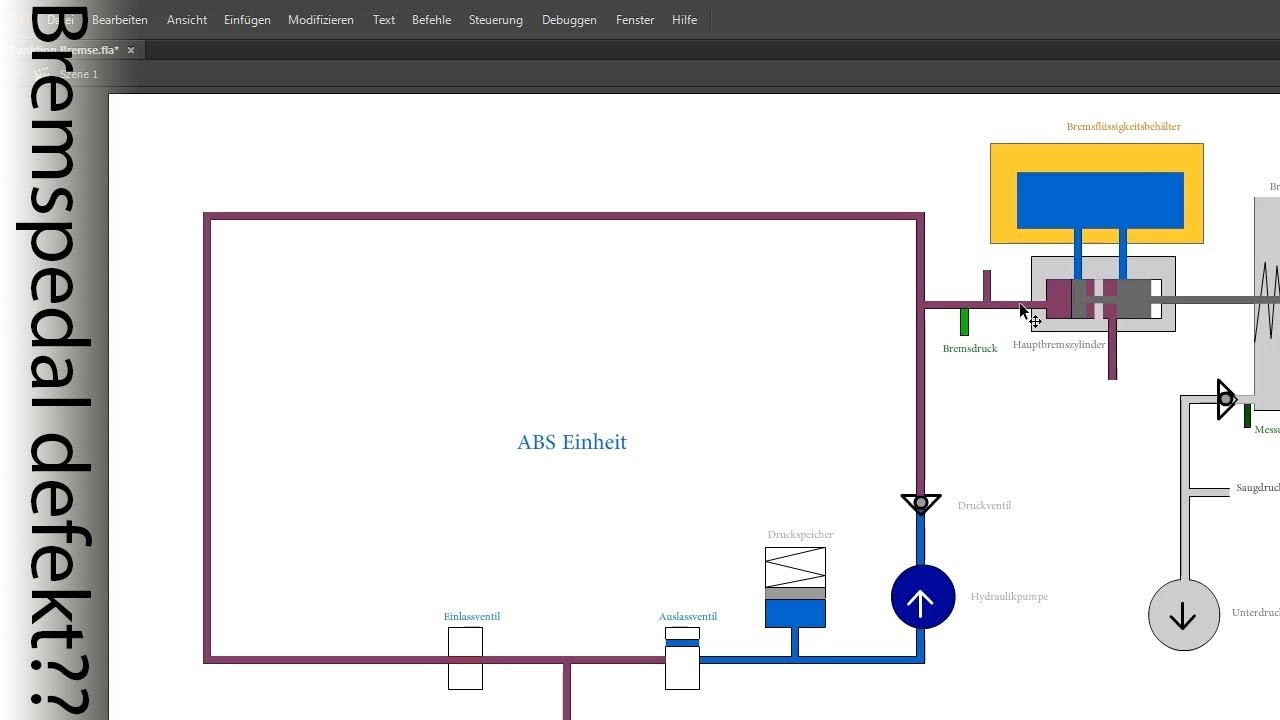Select the Hauptbremszylinder cylinder graphic
Screen dimensions: 1280x720
tap(1103, 294)
